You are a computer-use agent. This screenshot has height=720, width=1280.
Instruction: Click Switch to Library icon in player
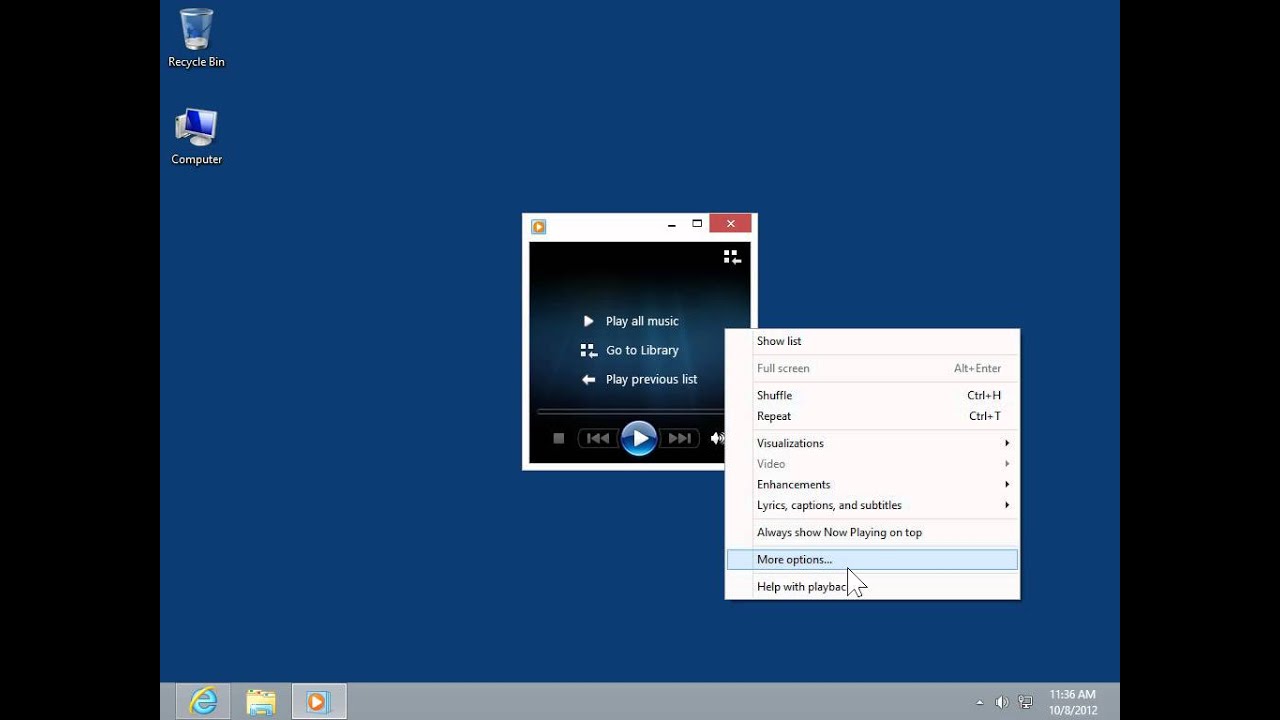[732, 257]
